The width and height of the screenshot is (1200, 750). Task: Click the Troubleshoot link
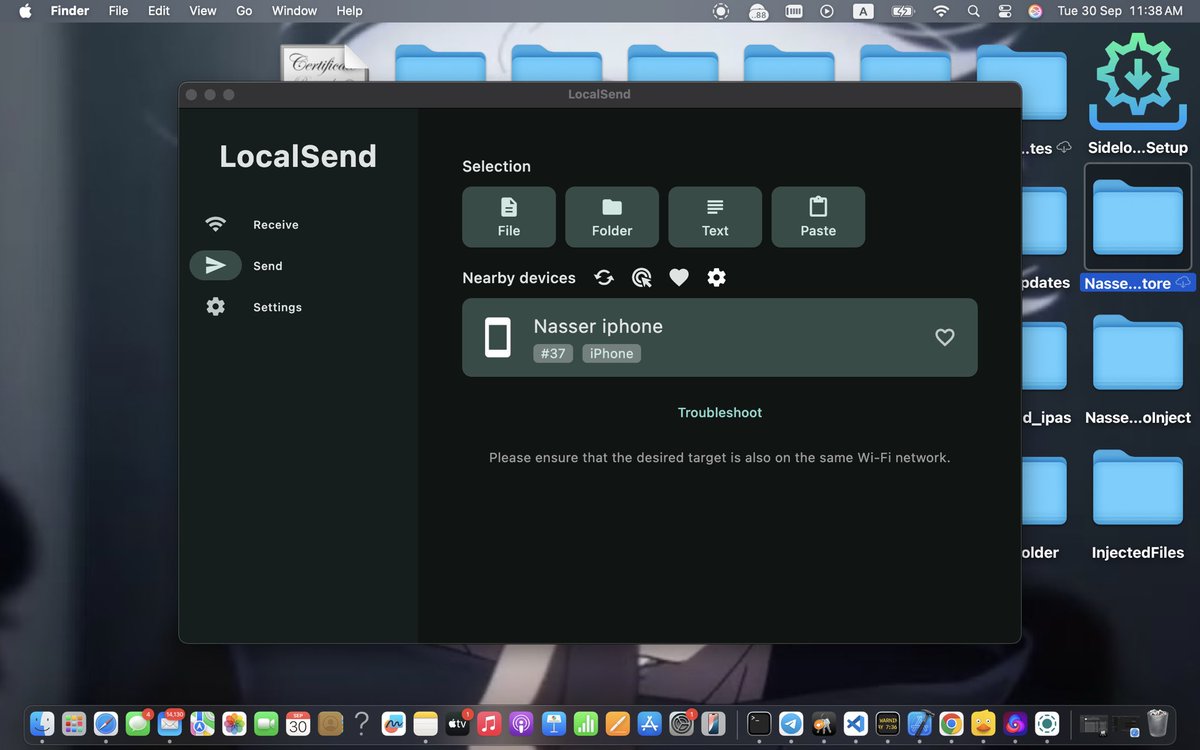point(720,413)
